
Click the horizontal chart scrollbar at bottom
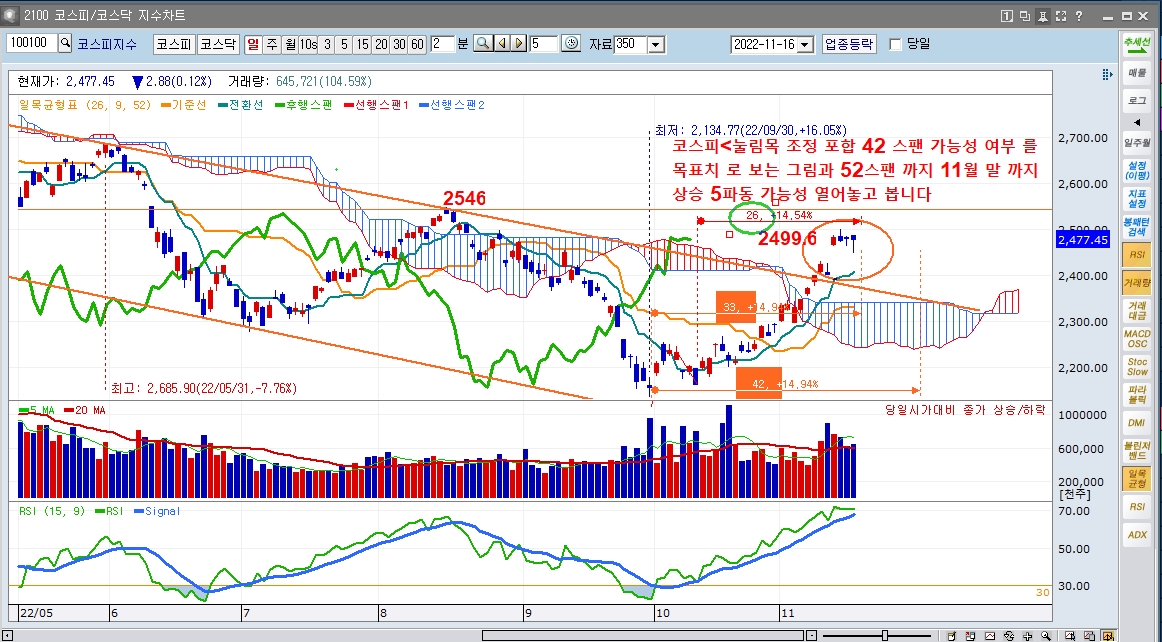pyautogui.click(x=643, y=635)
